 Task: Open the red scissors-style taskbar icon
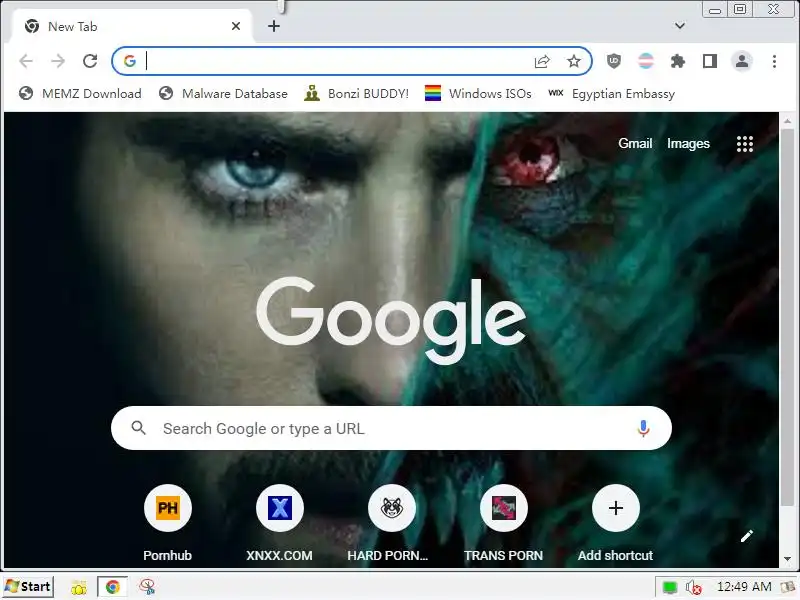147,587
